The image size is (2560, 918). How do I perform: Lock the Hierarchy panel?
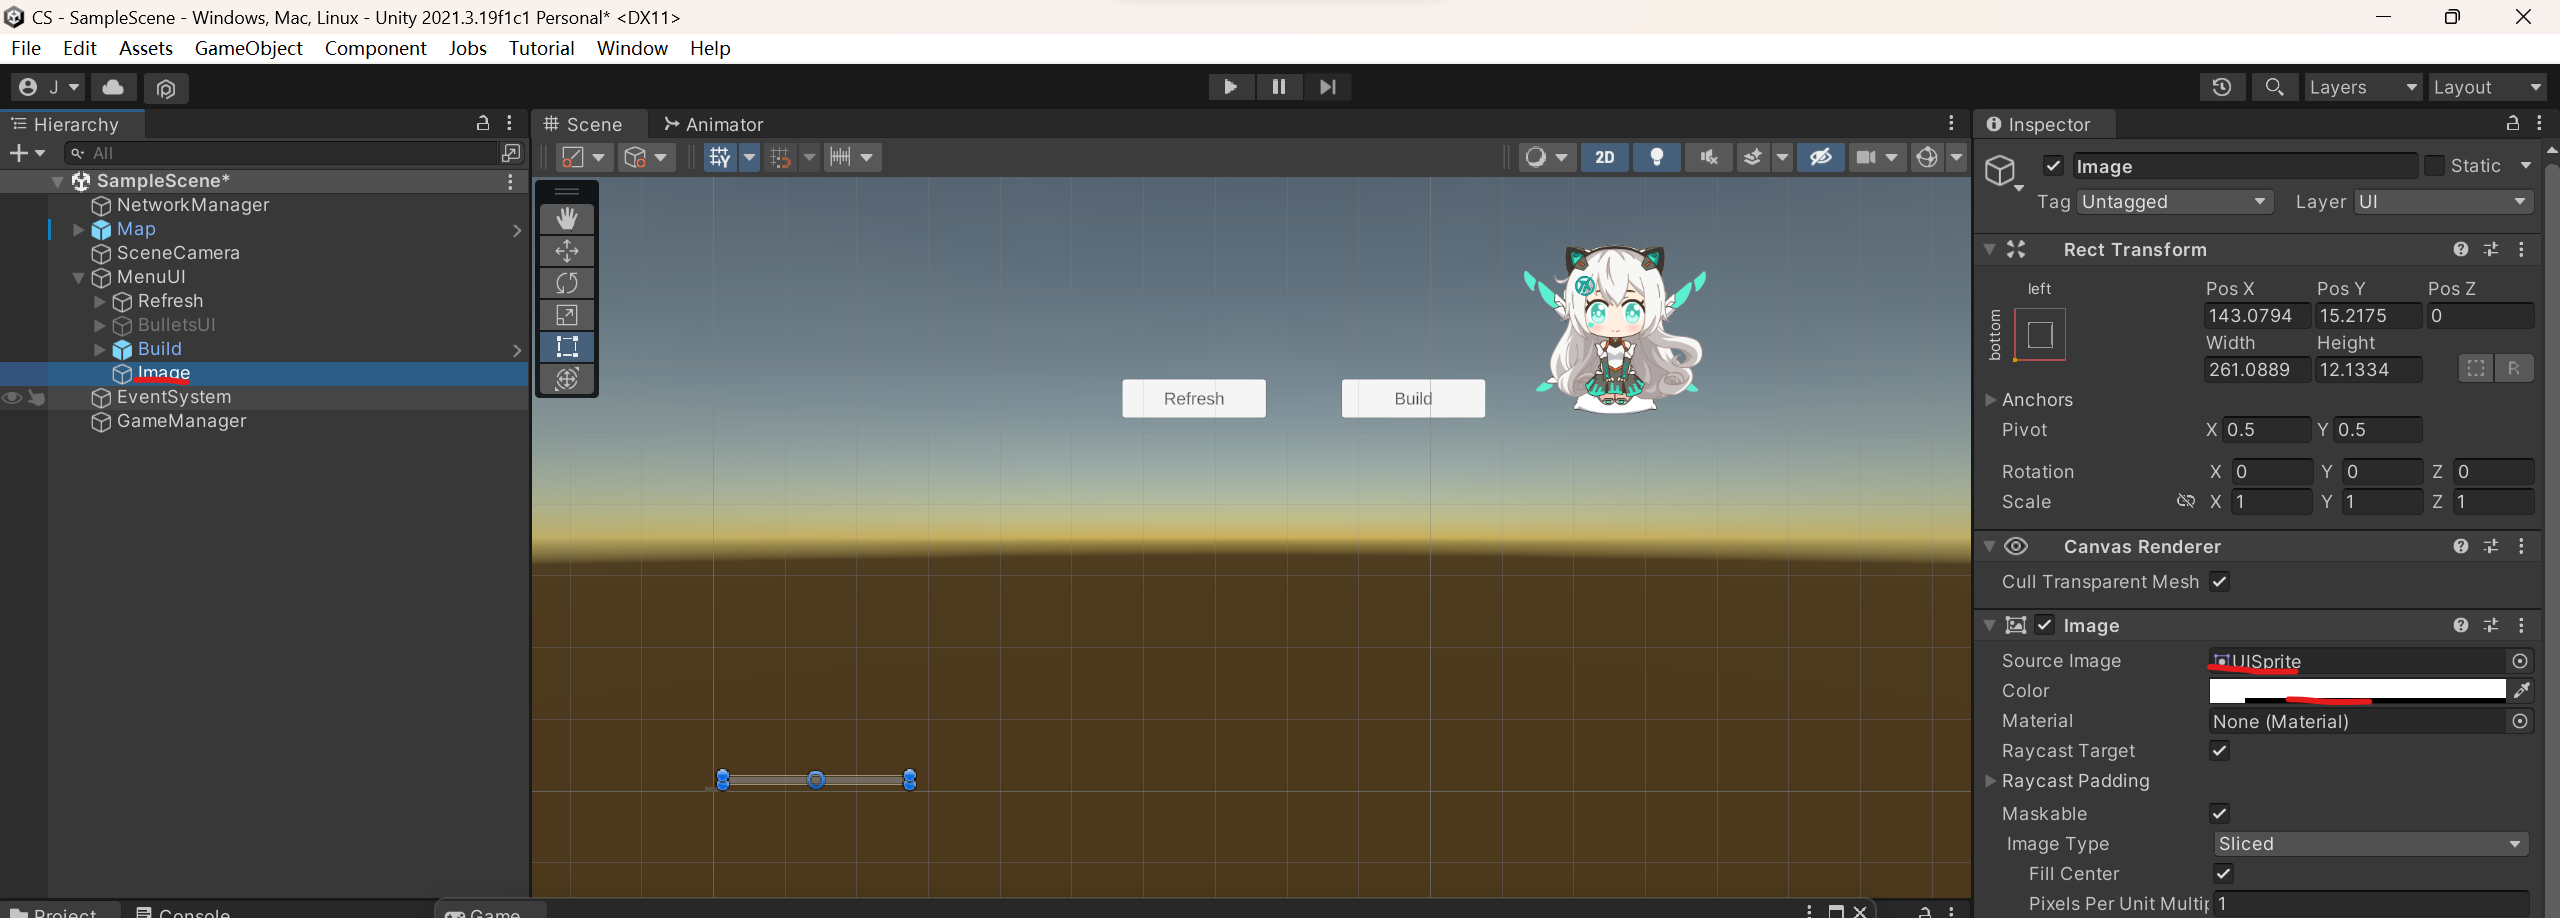click(483, 123)
